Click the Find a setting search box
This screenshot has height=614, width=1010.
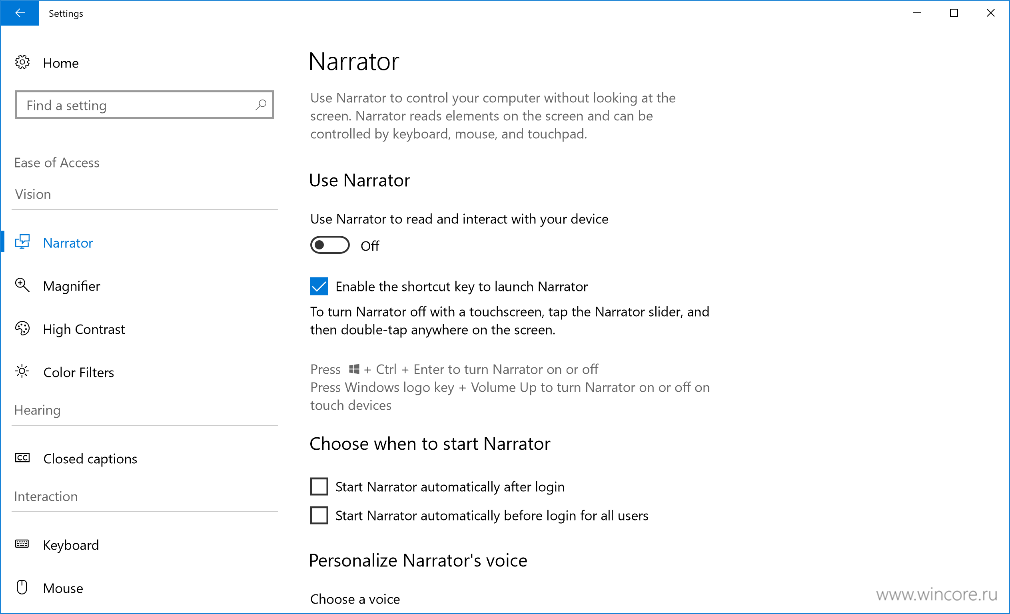(144, 104)
